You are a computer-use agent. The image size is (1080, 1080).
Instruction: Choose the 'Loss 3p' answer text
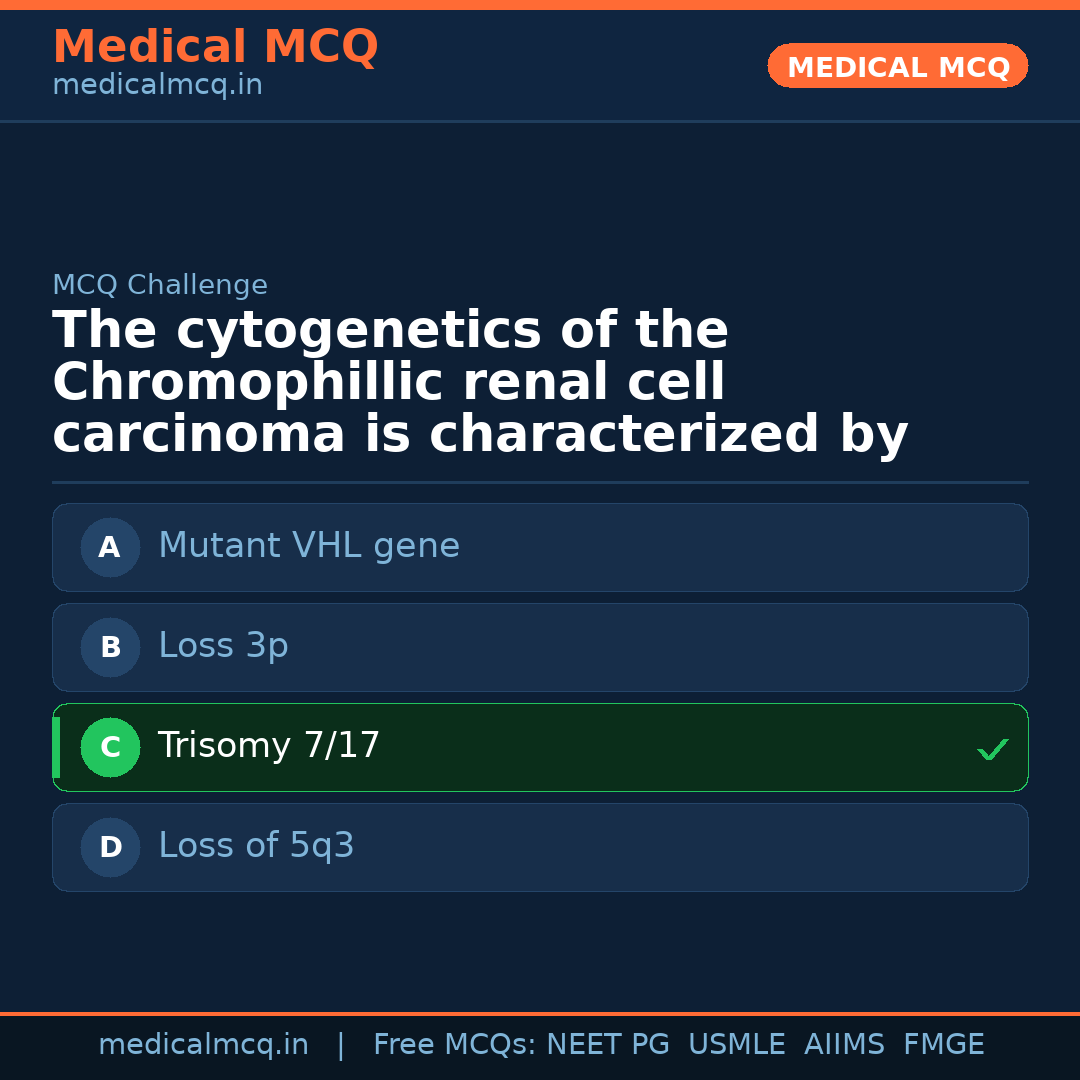[x=223, y=646]
